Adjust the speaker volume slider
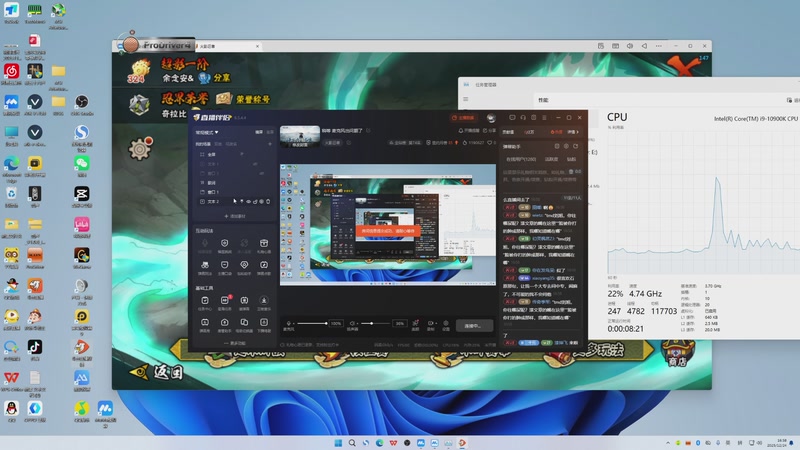Screen dimensions: 800x450 coord(377,323)
